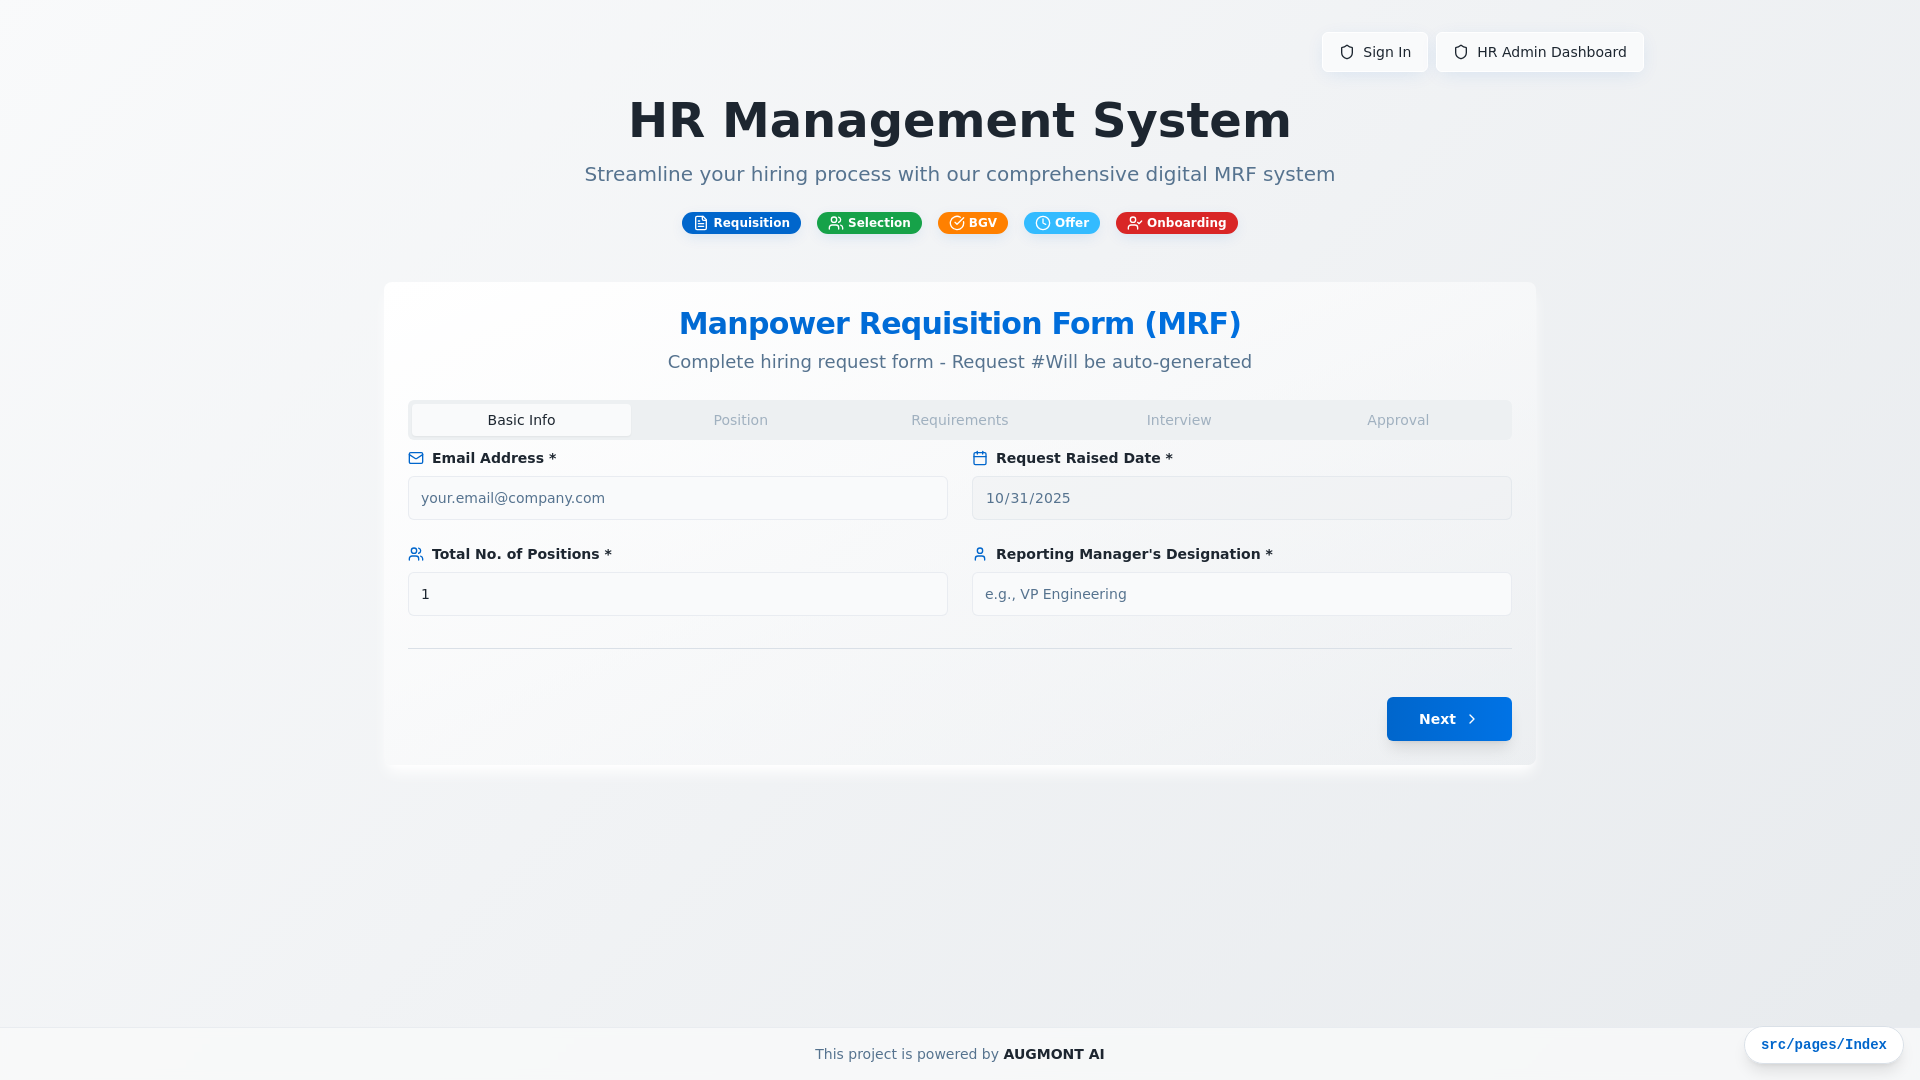Screen dimensions: 1920x1080
Task: Click the Total No. of Positions field
Action: [x=678, y=594]
